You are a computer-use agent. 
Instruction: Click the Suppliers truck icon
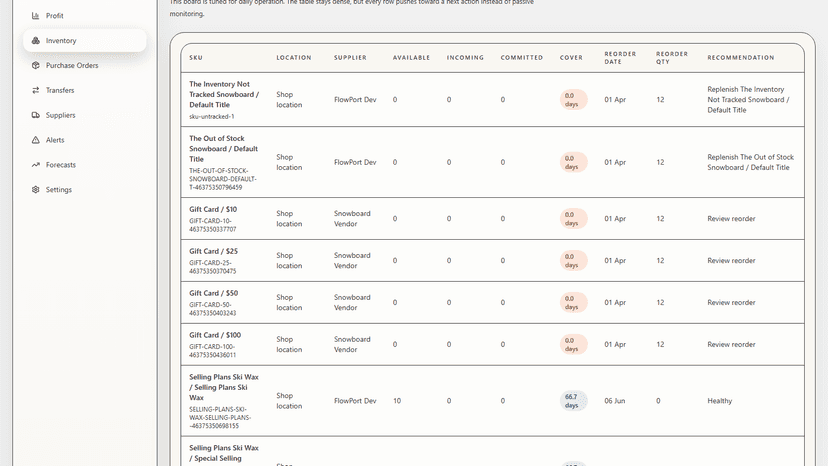click(35, 115)
